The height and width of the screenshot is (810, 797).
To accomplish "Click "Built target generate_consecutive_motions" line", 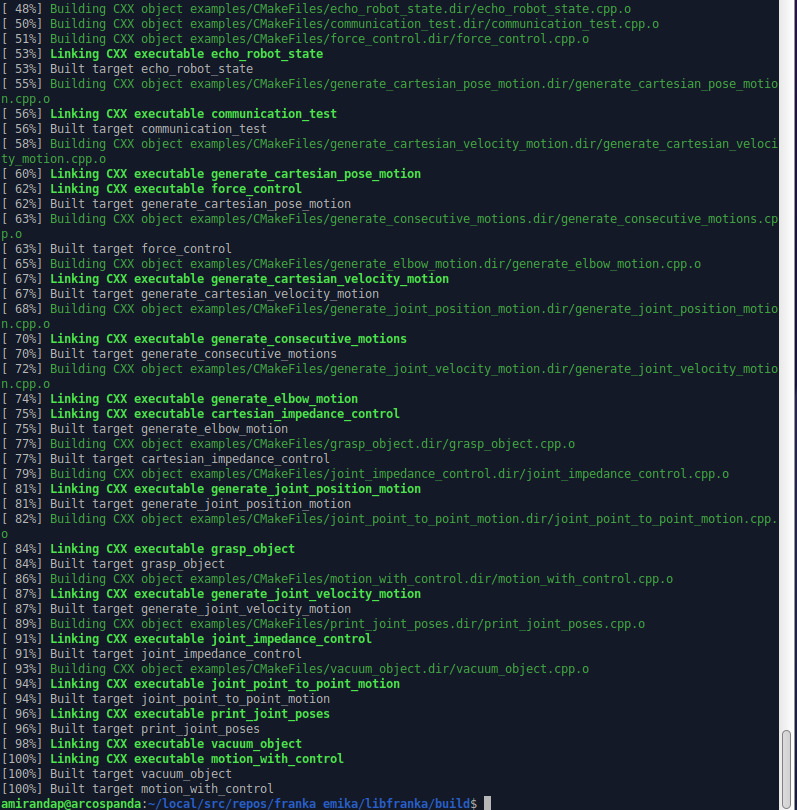I will tap(193, 354).
